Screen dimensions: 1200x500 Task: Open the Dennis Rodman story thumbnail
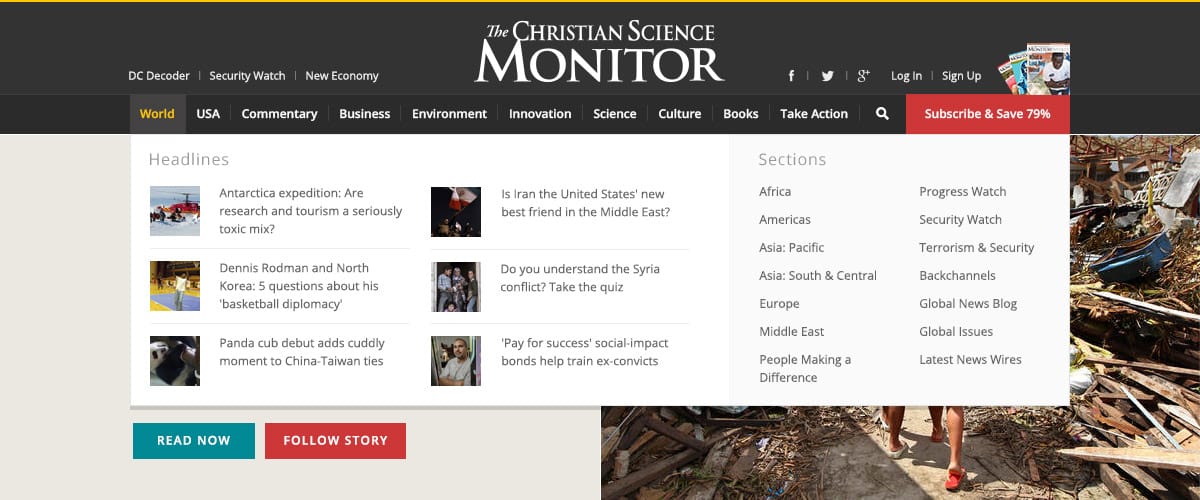point(175,286)
